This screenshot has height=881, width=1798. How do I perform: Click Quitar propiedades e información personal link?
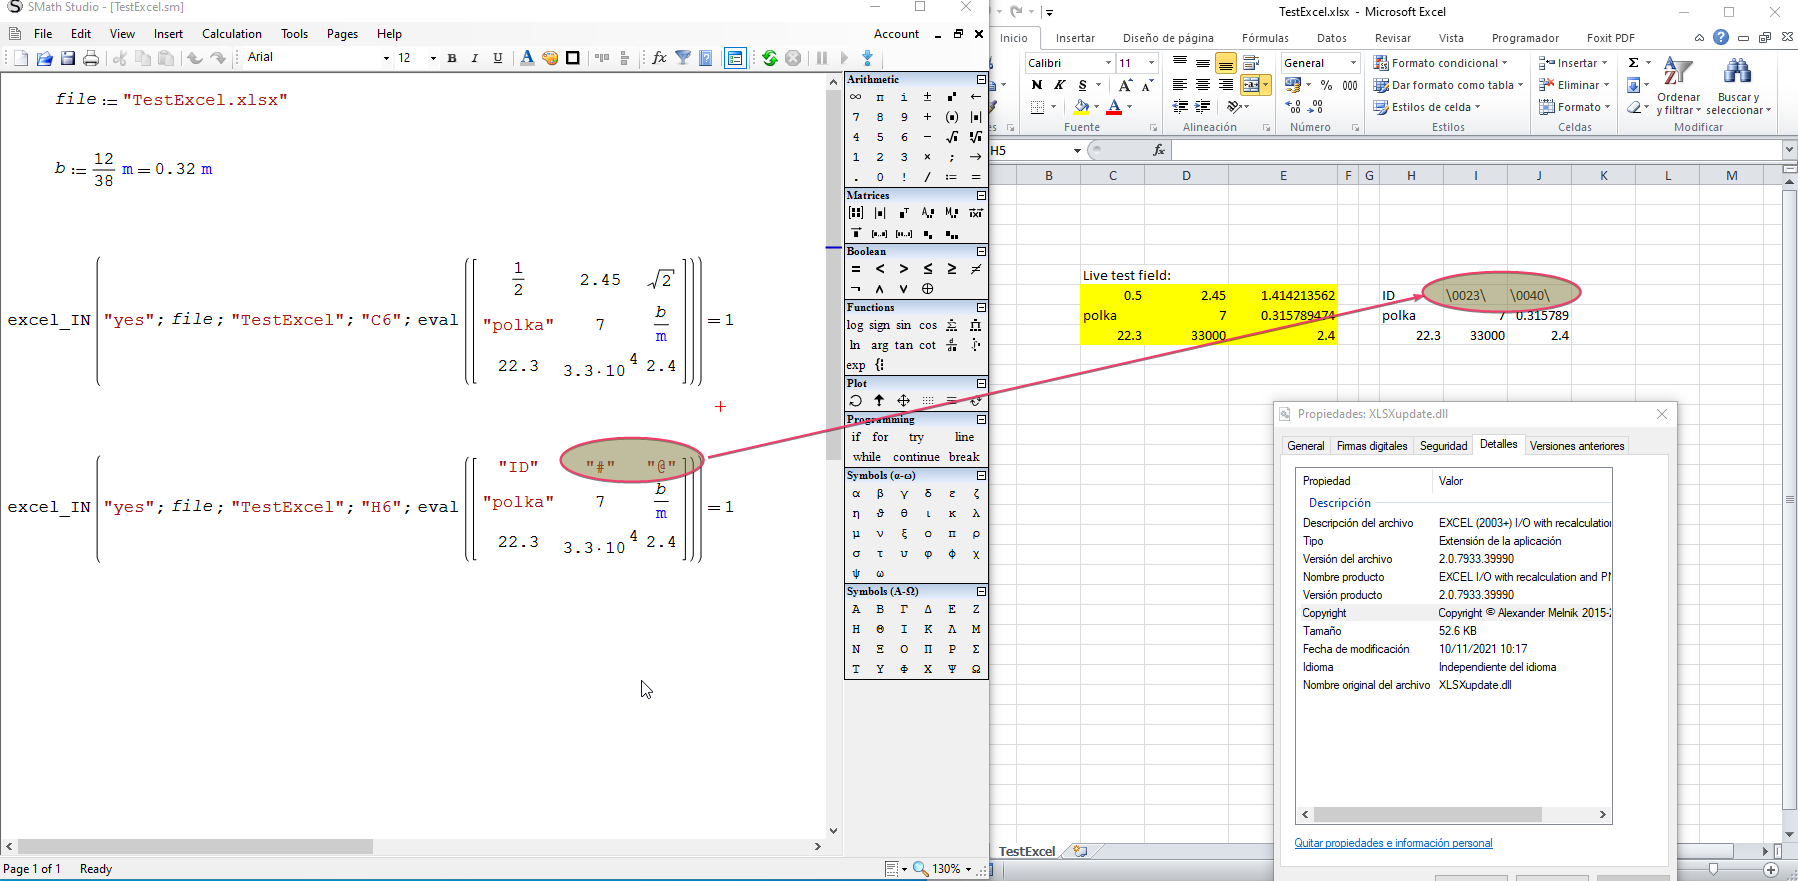pyautogui.click(x=1393, y=843)
